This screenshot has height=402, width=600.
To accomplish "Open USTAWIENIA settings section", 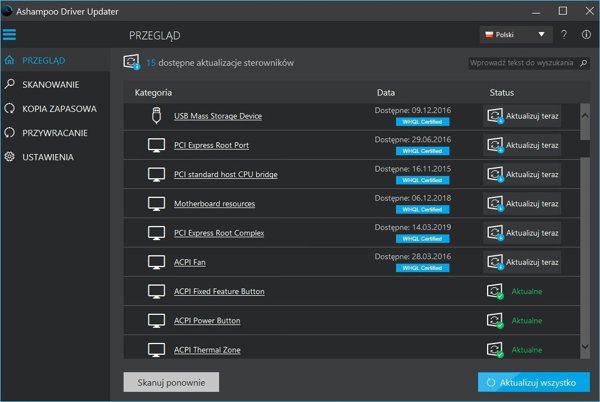I will coord(55,157).
